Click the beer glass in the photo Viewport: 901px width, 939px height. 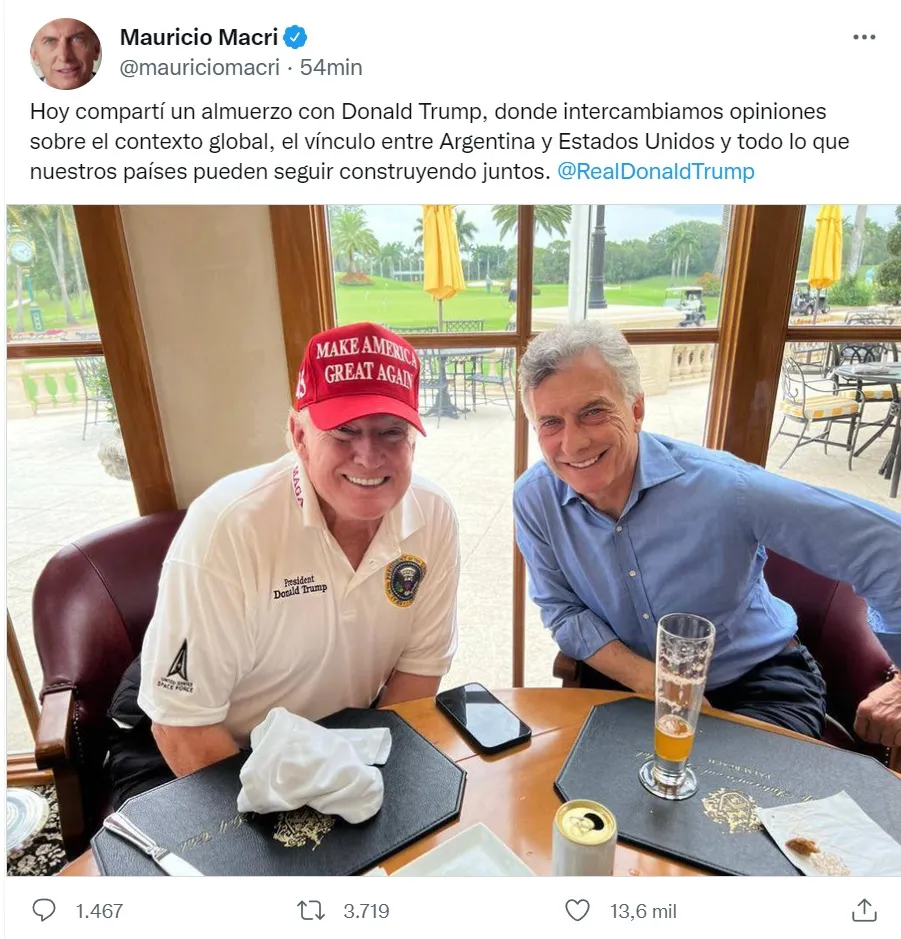click(x=676, y=705)
